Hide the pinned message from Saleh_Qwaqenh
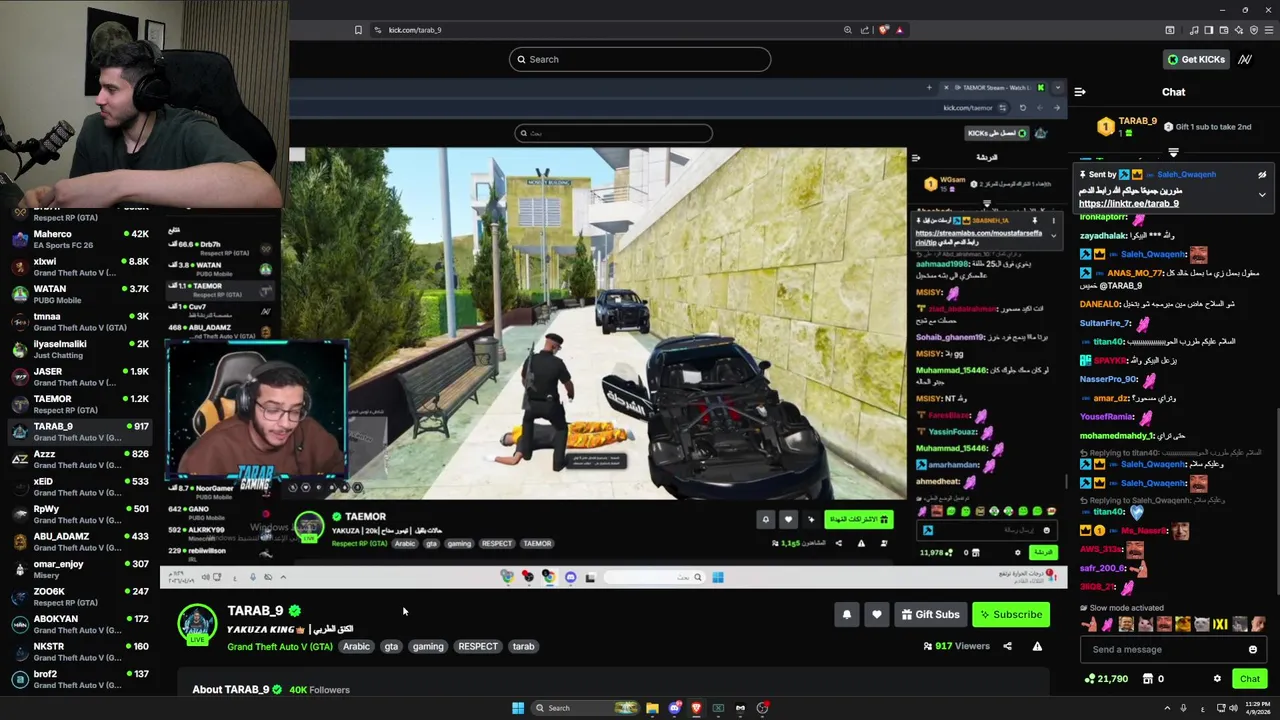The width and height of the screenshot is (1280, 720). [x=1262, y=175]
